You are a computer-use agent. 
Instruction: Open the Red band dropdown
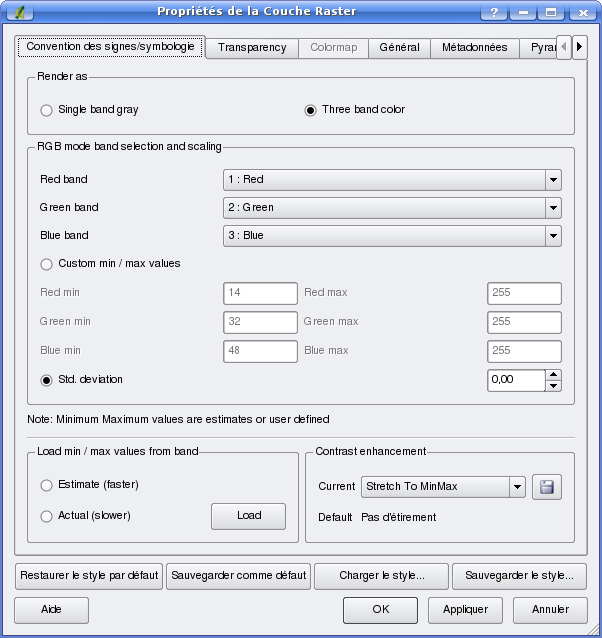[x=391, y=180]
